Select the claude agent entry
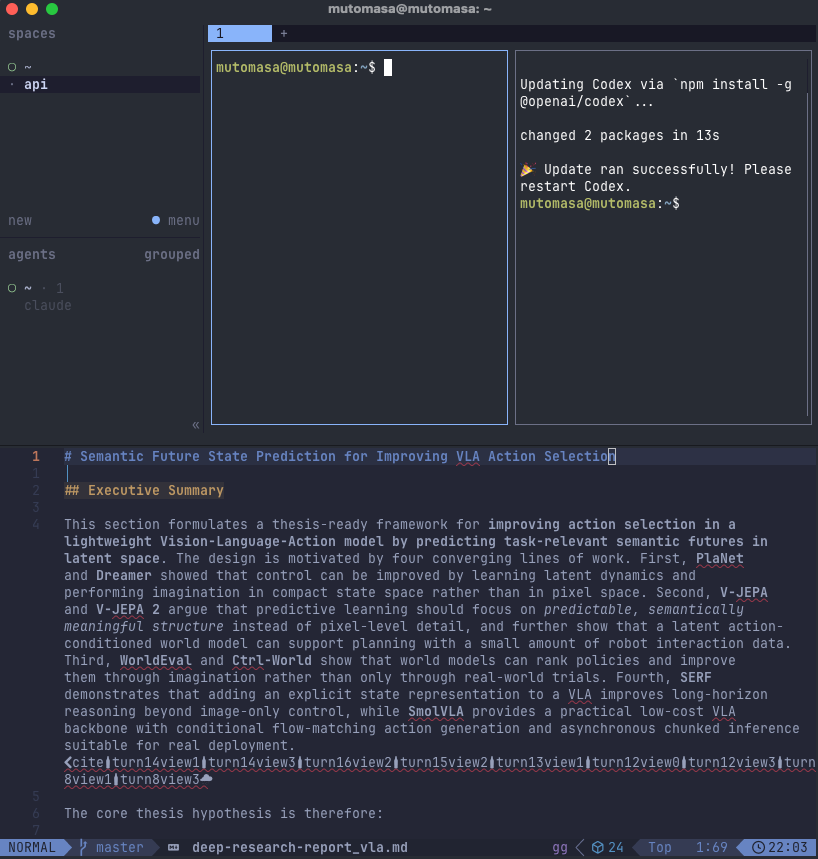 pos(48,305)
